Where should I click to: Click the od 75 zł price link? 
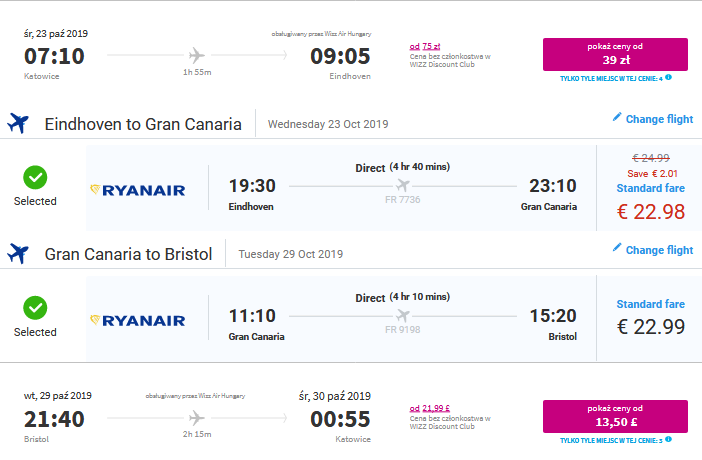pyautogui.click(x=425, y=46)
